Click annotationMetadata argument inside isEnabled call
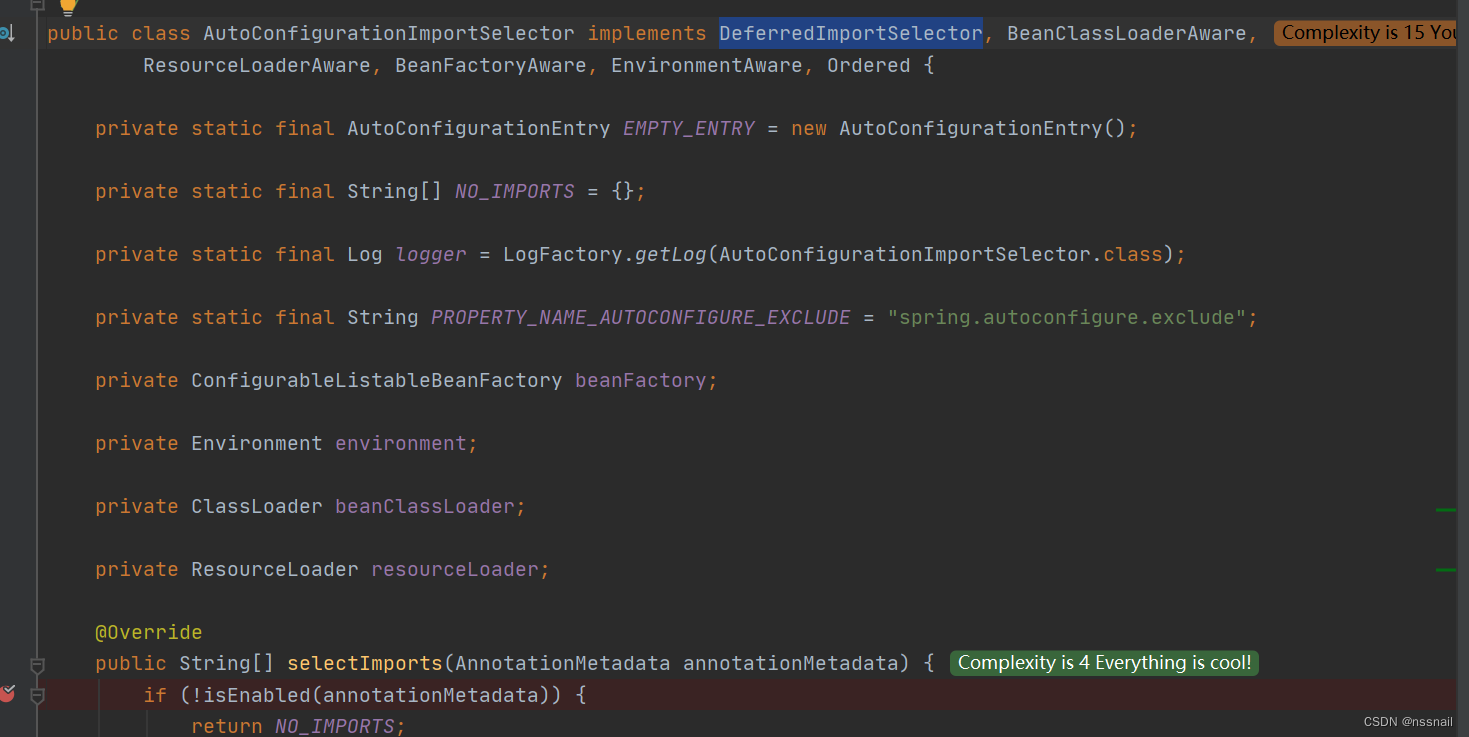Image resolution: width=1469 pixels, height=737 pixels. pos(431,694)
